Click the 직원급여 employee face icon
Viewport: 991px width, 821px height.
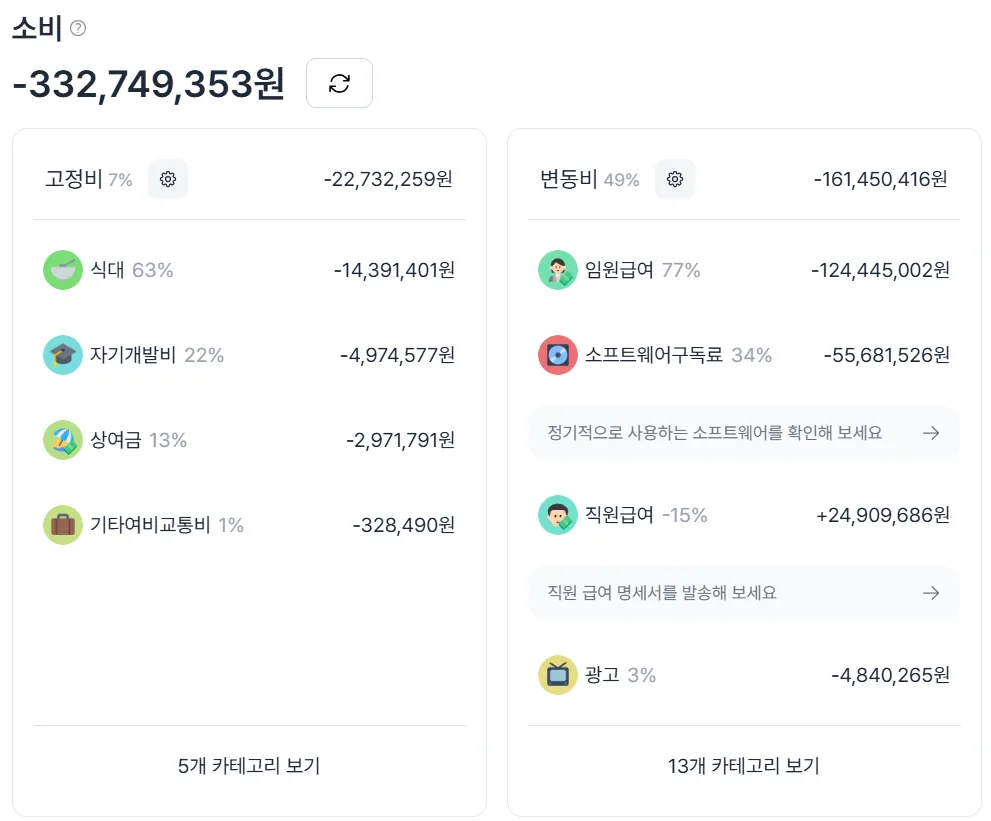point(557,515)
